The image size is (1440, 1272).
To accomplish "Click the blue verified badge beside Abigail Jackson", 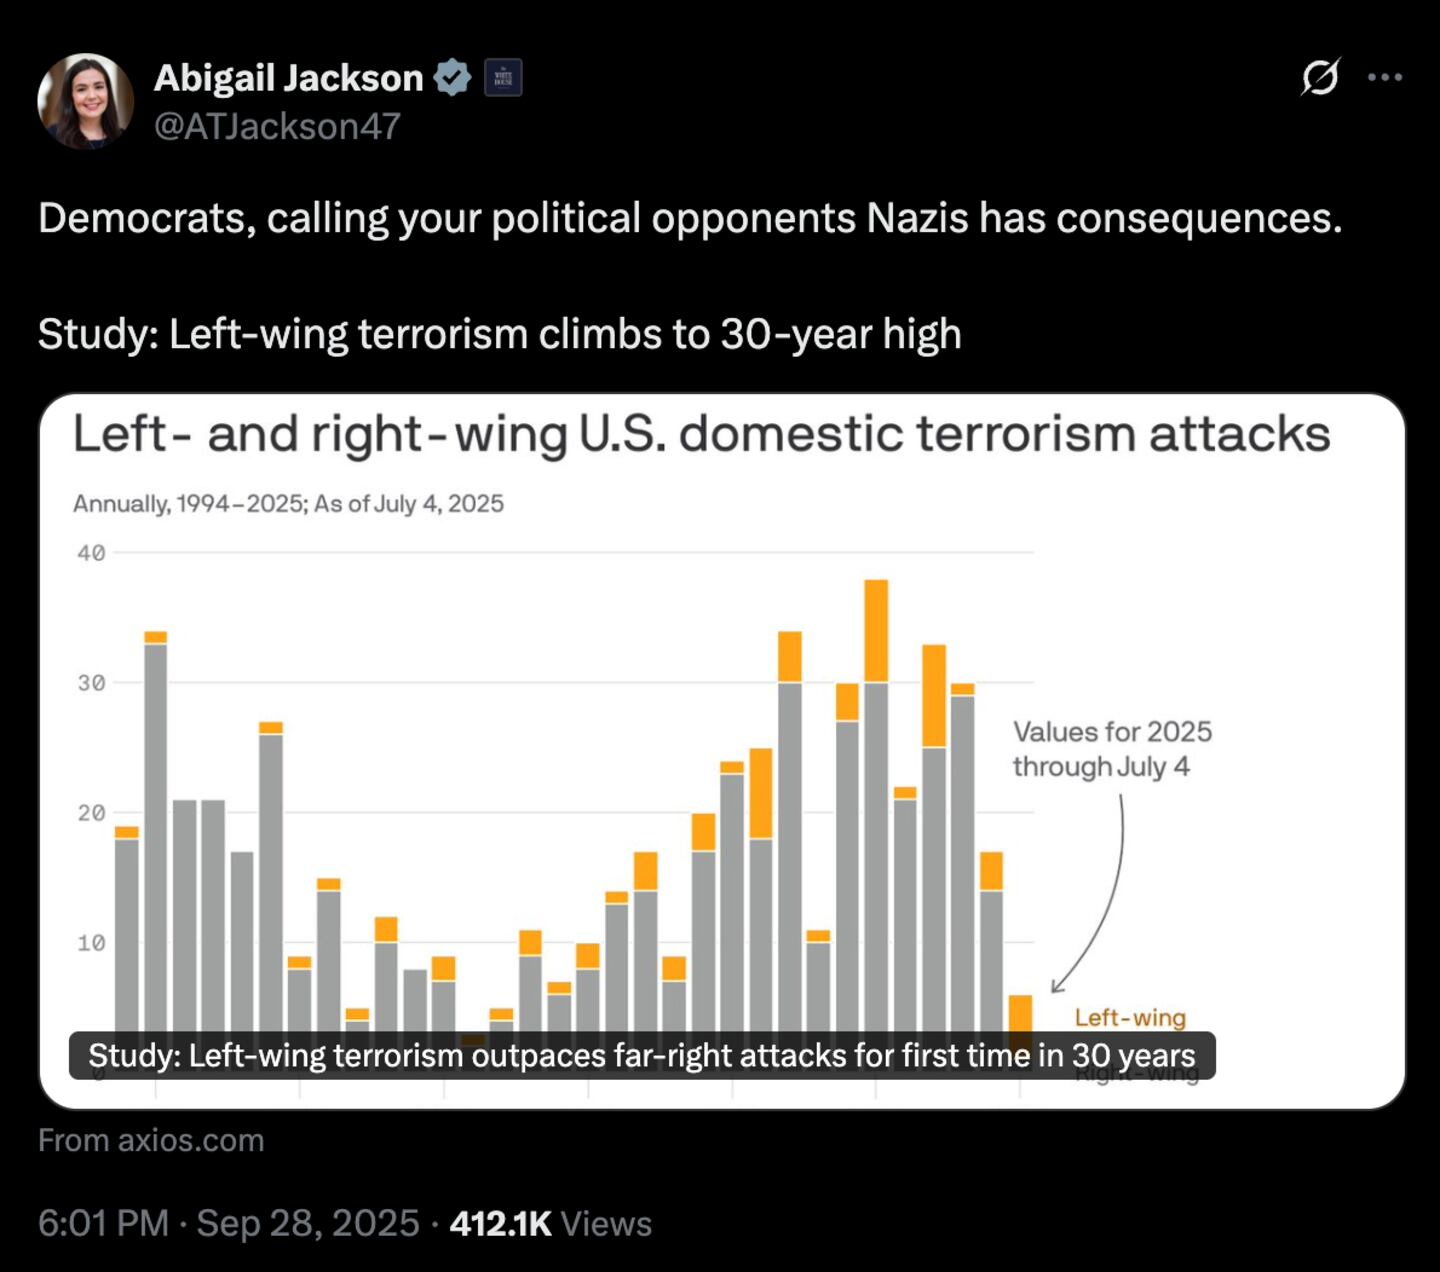I will [x=452, y=77].
